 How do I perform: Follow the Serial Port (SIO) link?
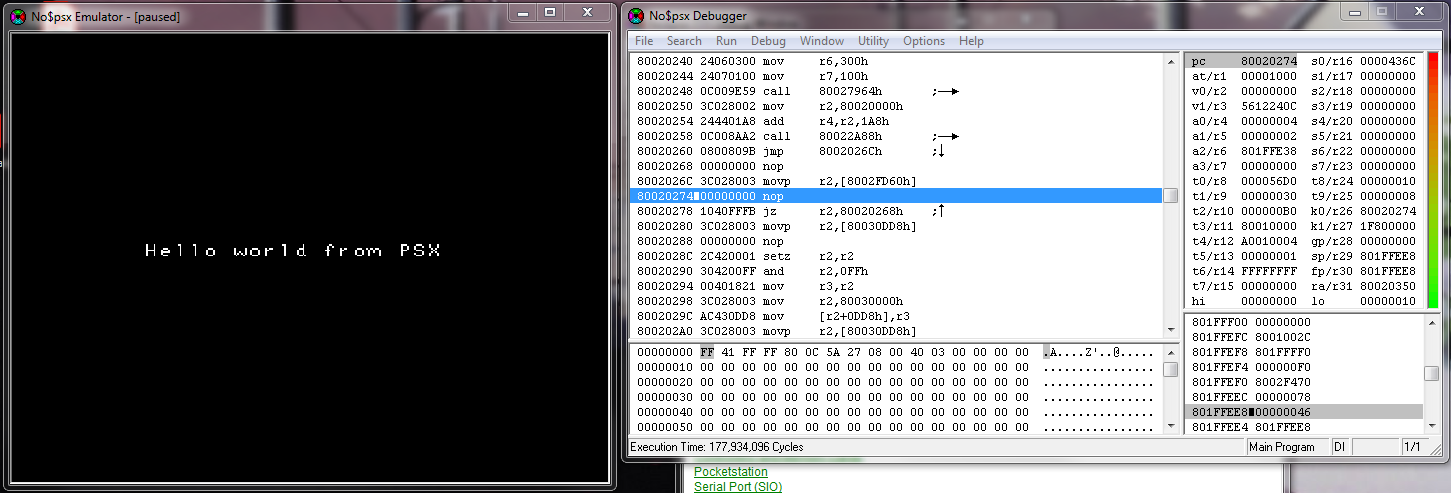point(737,487)
